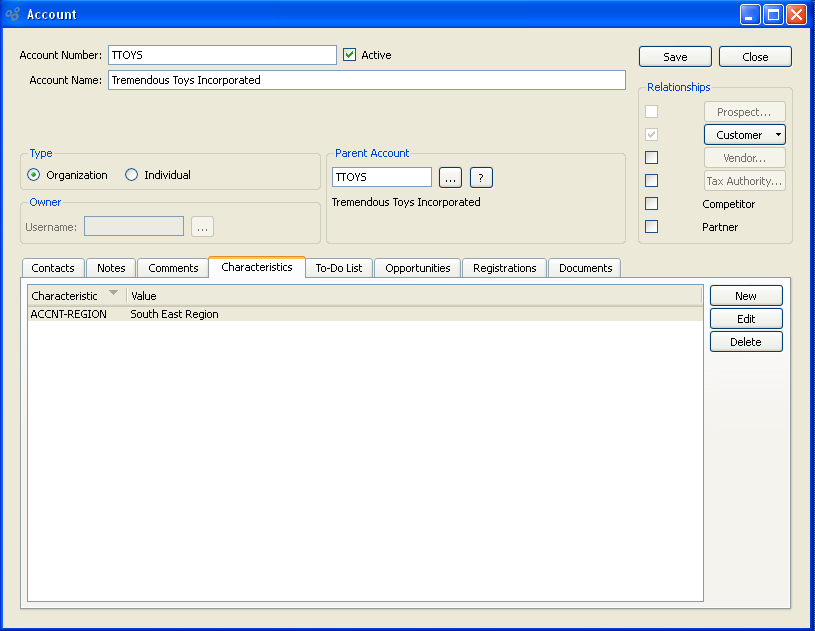The image size is (815, 631).
Task: Click the Account Name text field
Action: [366, 80]
